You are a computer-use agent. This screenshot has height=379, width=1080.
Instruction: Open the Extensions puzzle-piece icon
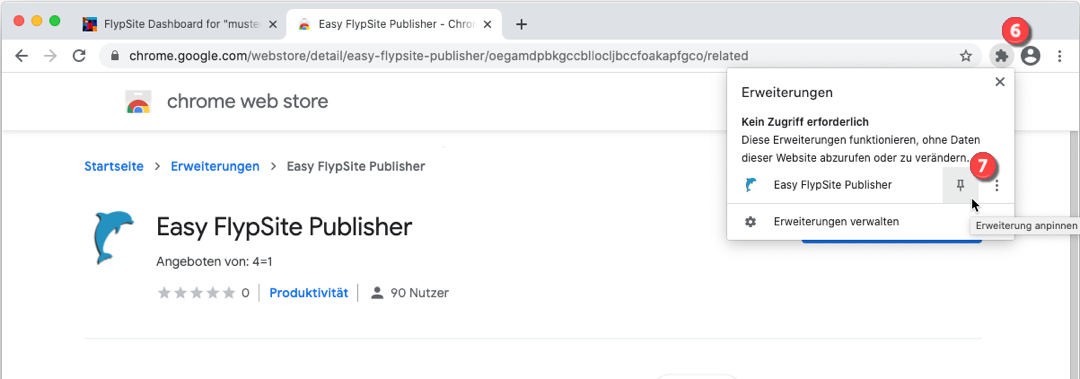pos(1001,56)
